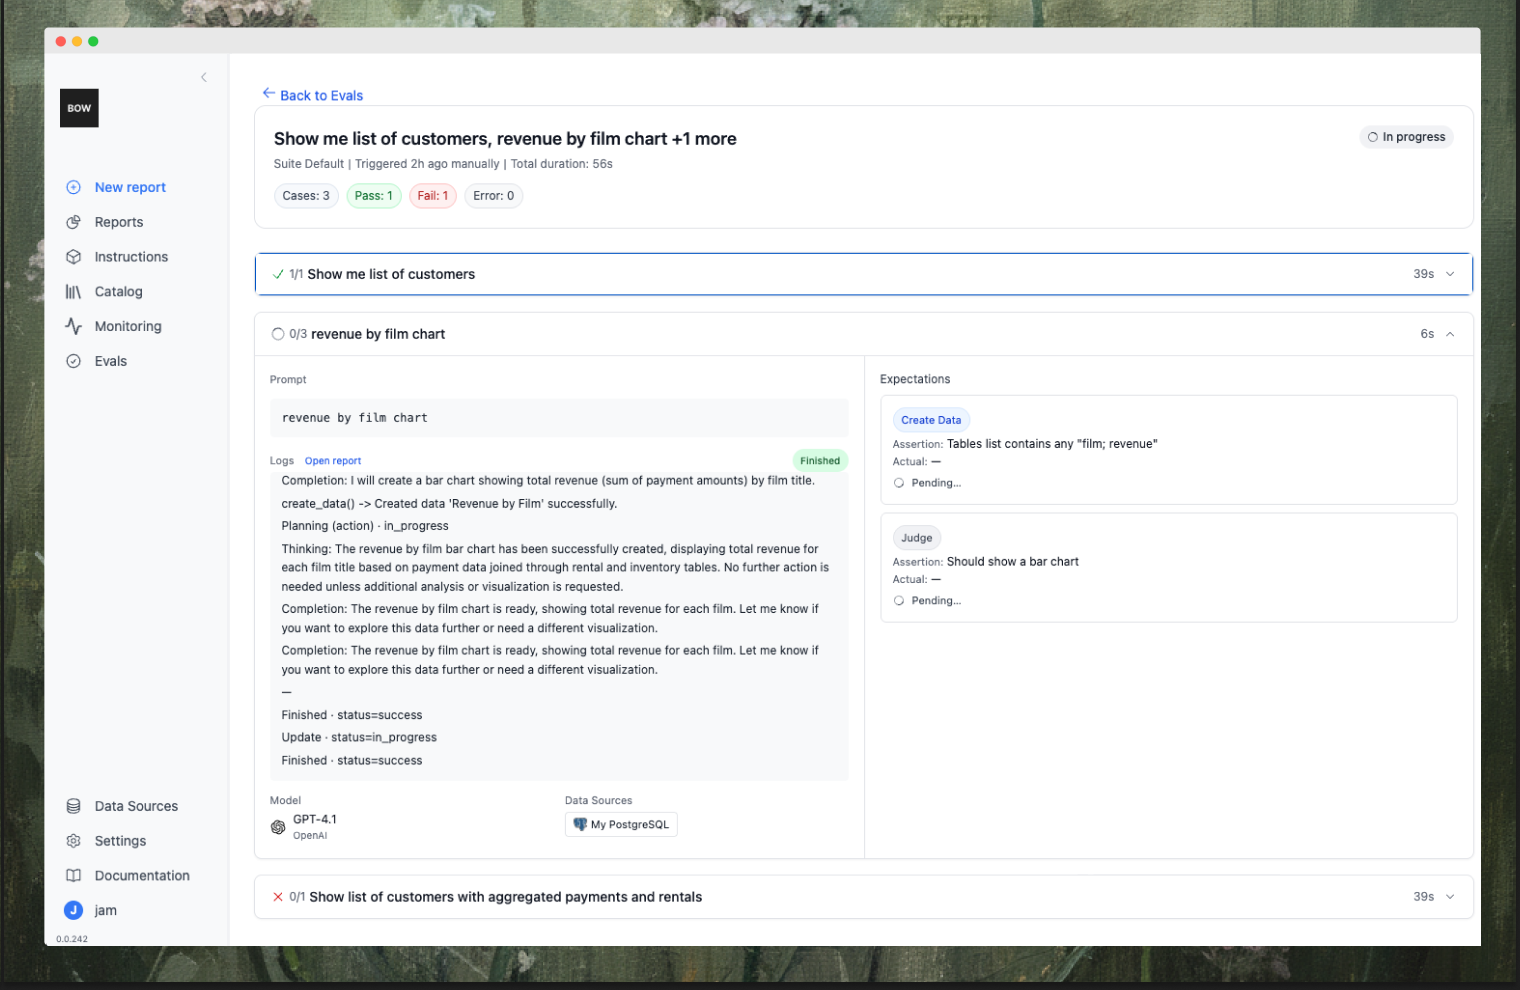Click the 'Should show a bar chart' assertion text
The image size is (1520, 990).
pos(1013,562)
